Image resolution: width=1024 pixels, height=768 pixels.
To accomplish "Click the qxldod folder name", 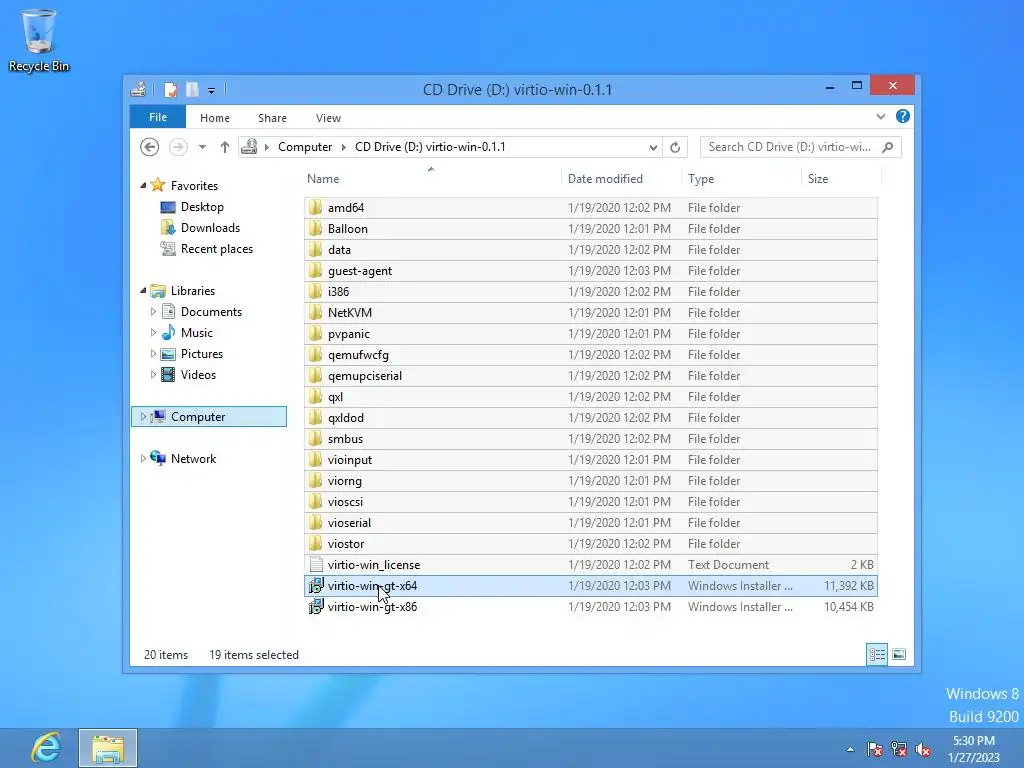I will 346,418.
